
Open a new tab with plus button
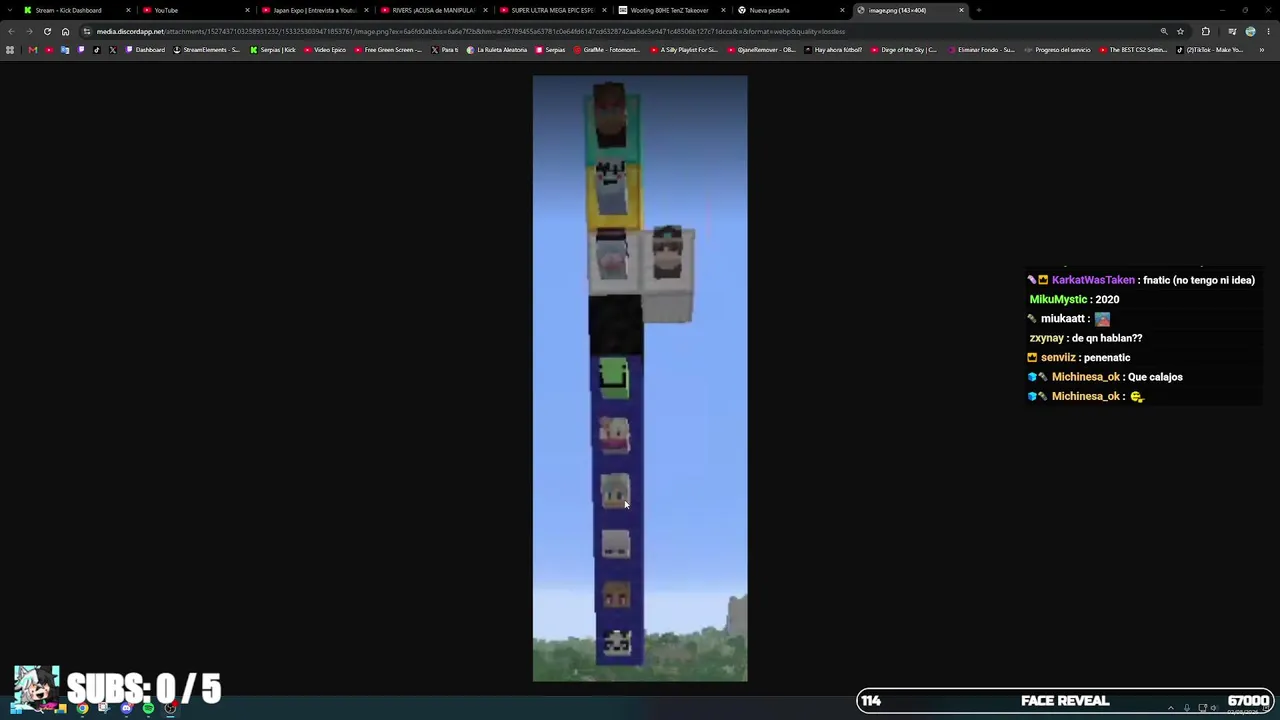tap(978, 10)
